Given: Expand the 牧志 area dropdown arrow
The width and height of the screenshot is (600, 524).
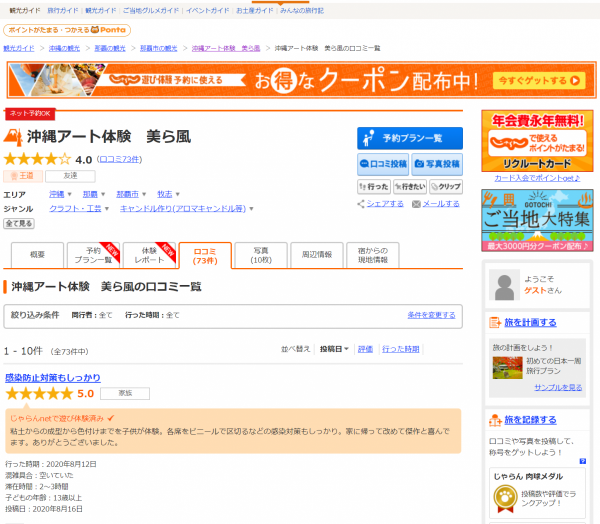Looking at the screenshot, I should [177, 194].
